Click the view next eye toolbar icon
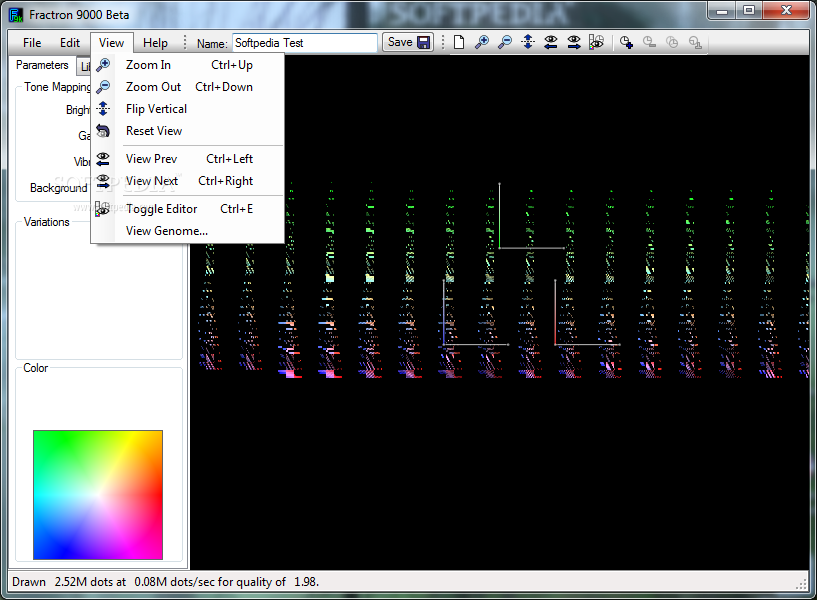 574,42
